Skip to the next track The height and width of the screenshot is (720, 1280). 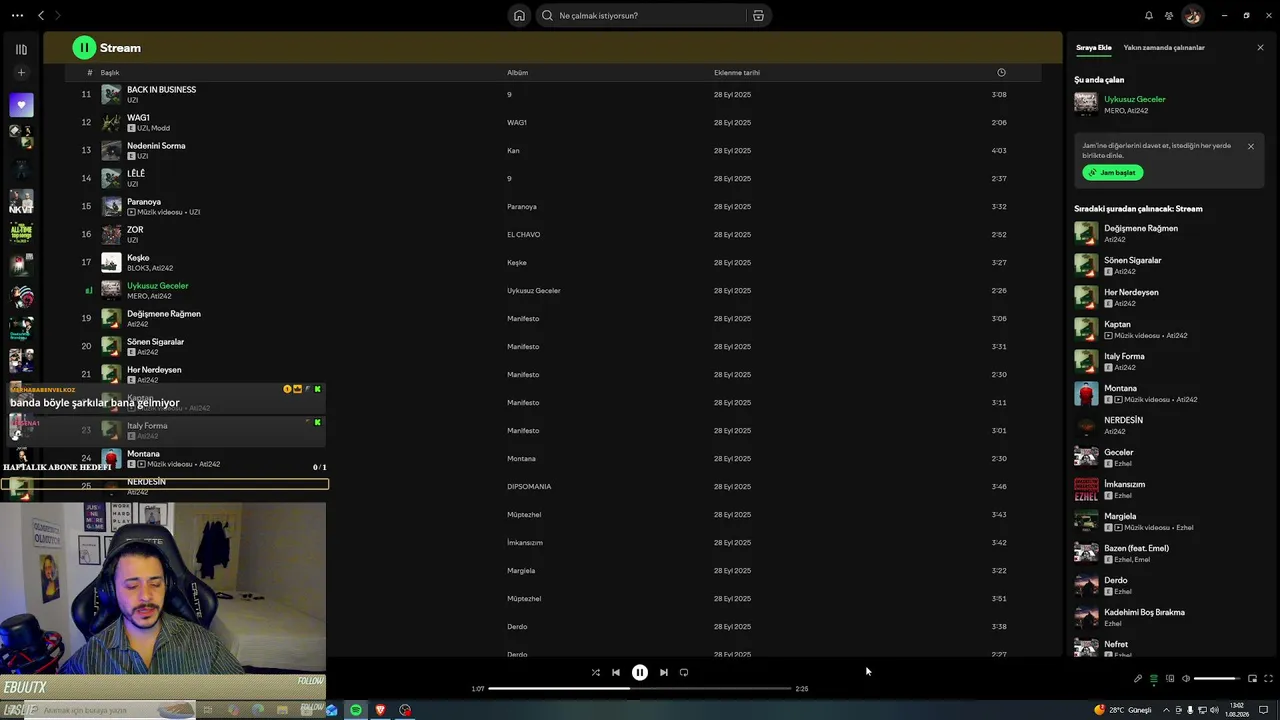coord(664,672)
